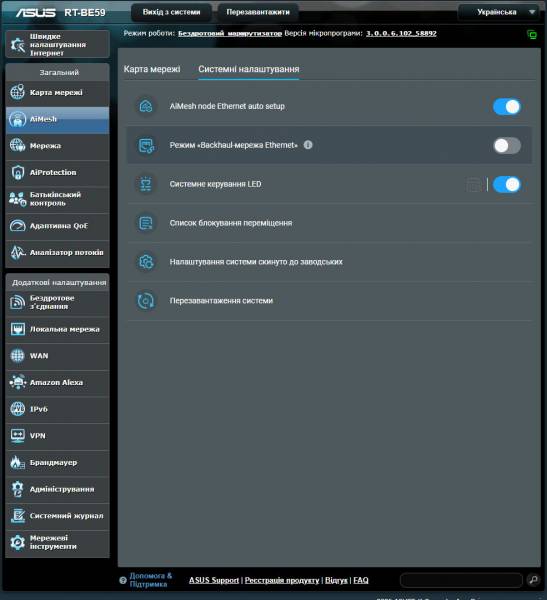
Task: Click the AiMesh node Ethernet auto setup label
Action: 227,106
